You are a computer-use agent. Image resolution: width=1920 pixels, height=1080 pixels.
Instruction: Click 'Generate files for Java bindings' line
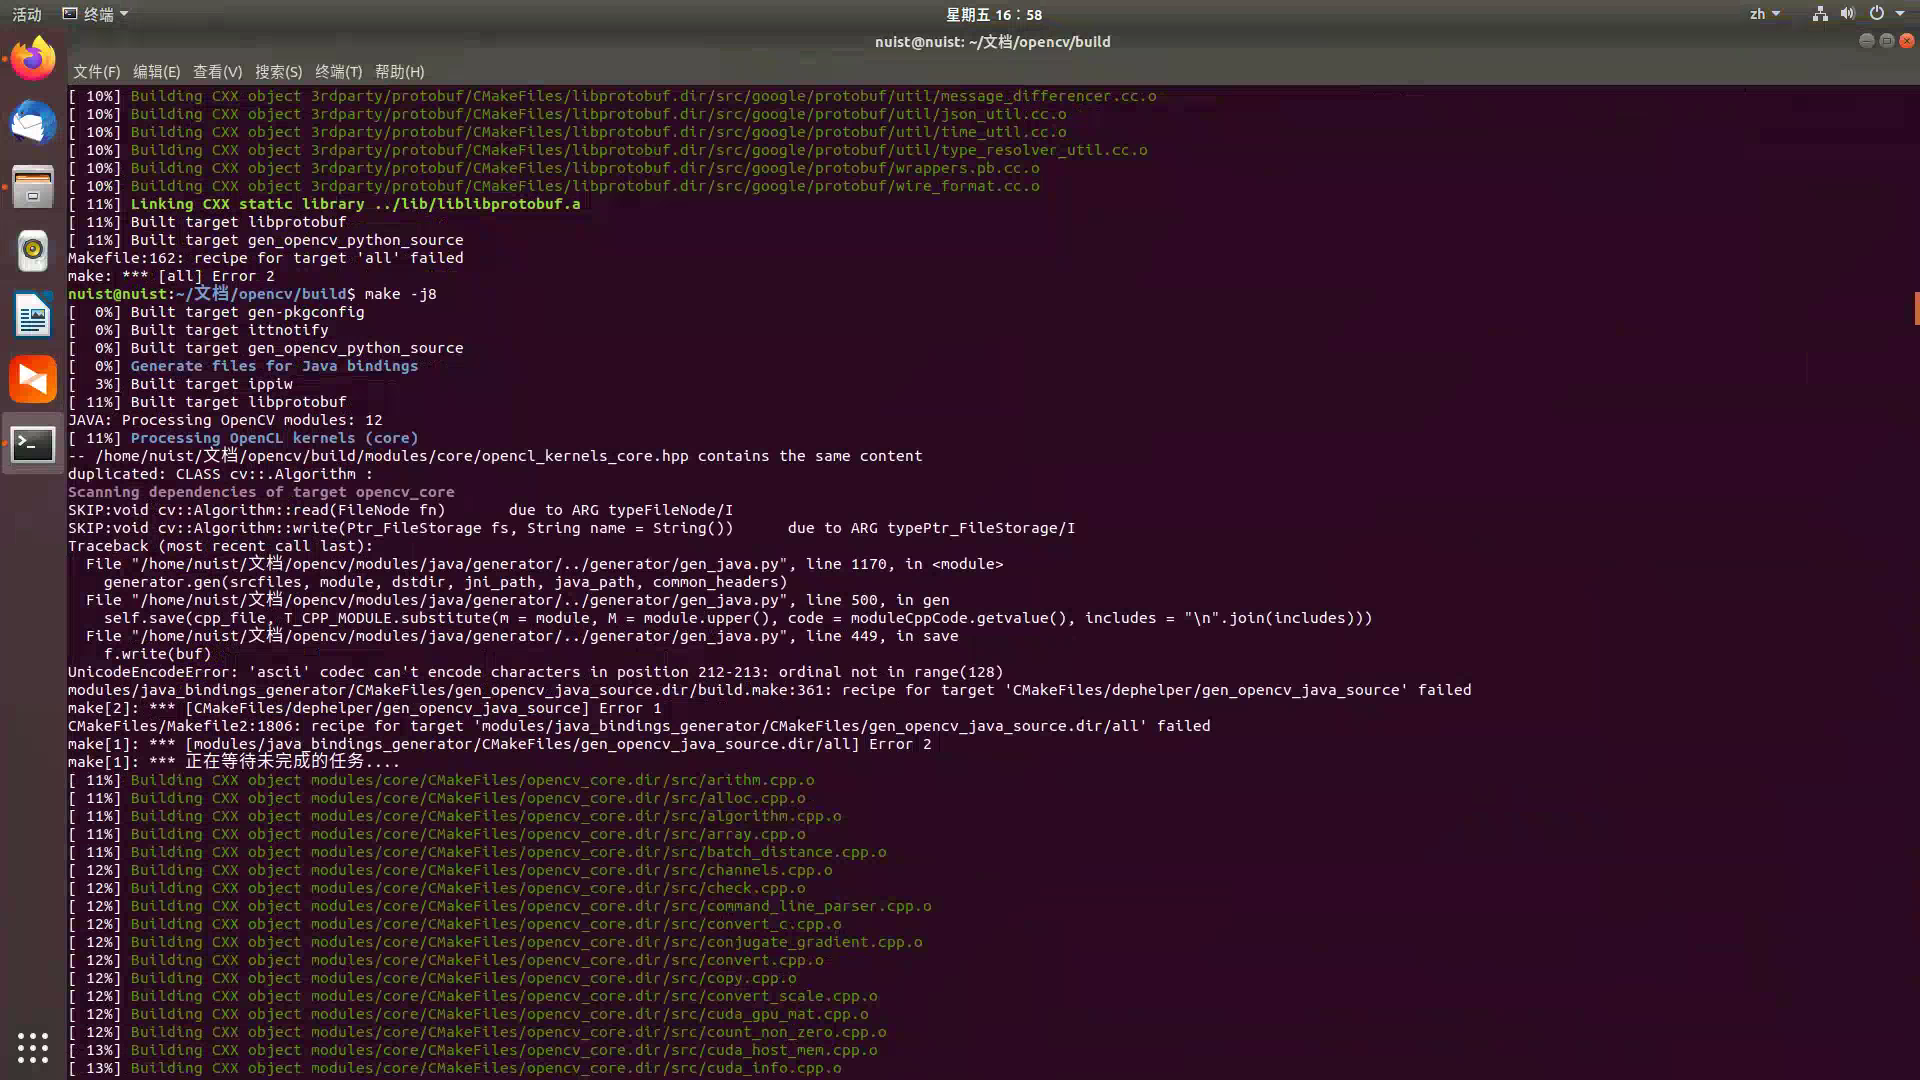click(x=243, y=366)
